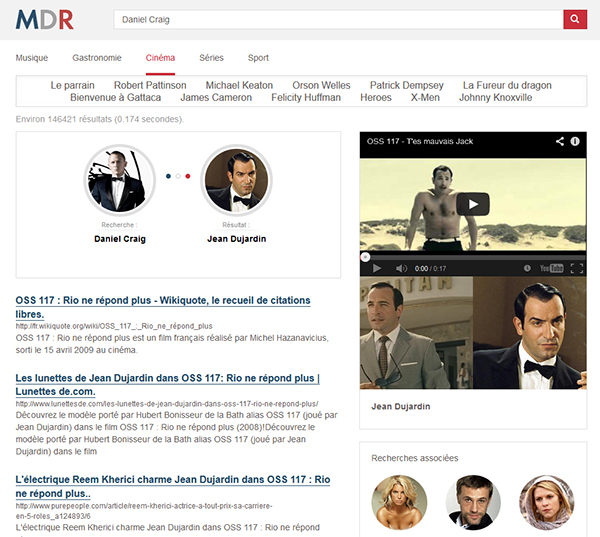Select the Robert Pattinson suggestion
The height and width of the screenshot is (537, 600).
pyautogui.click(x=150, y=85)
